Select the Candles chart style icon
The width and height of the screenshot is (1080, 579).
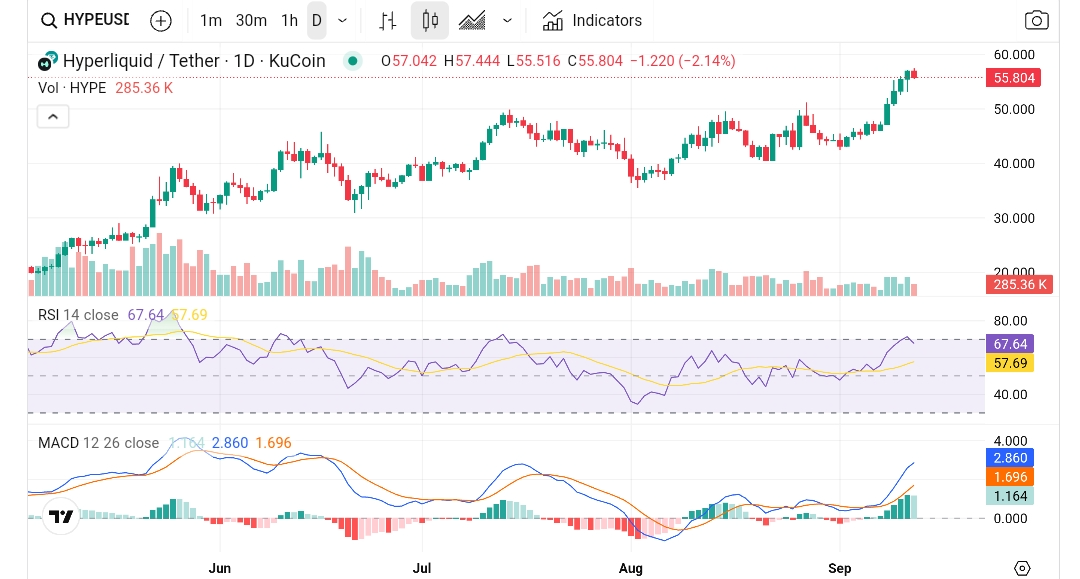430,20
